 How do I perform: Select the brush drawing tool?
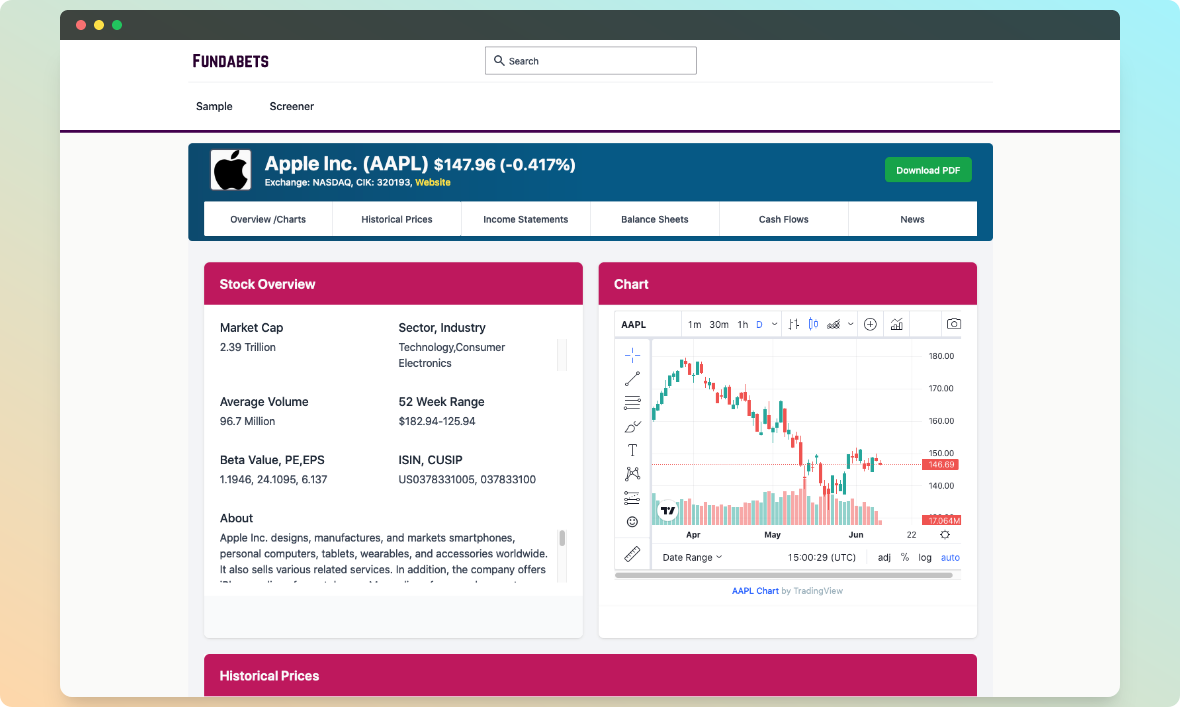632,427
